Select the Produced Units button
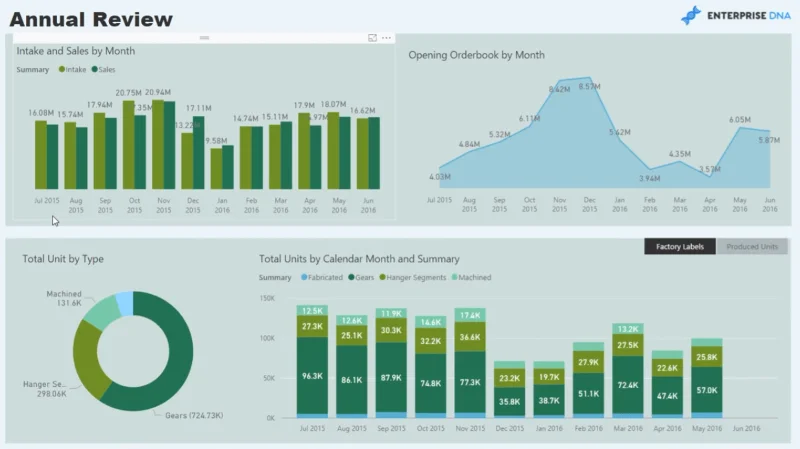 [752, 246]
